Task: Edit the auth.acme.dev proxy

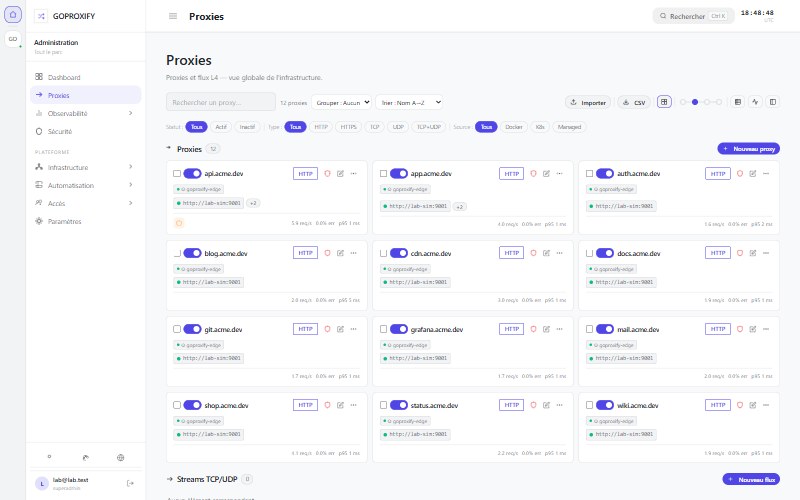Action: tap(753, 173)
